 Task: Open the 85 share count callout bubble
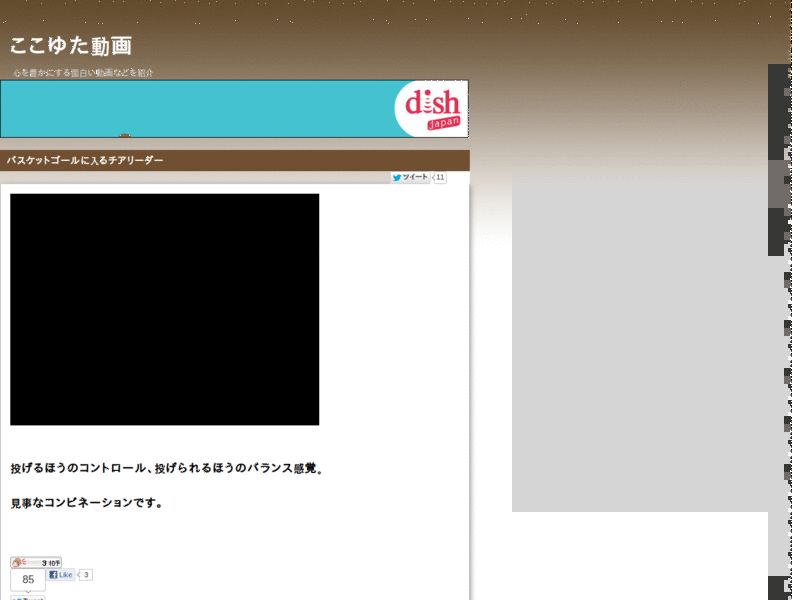coord(26,578)
